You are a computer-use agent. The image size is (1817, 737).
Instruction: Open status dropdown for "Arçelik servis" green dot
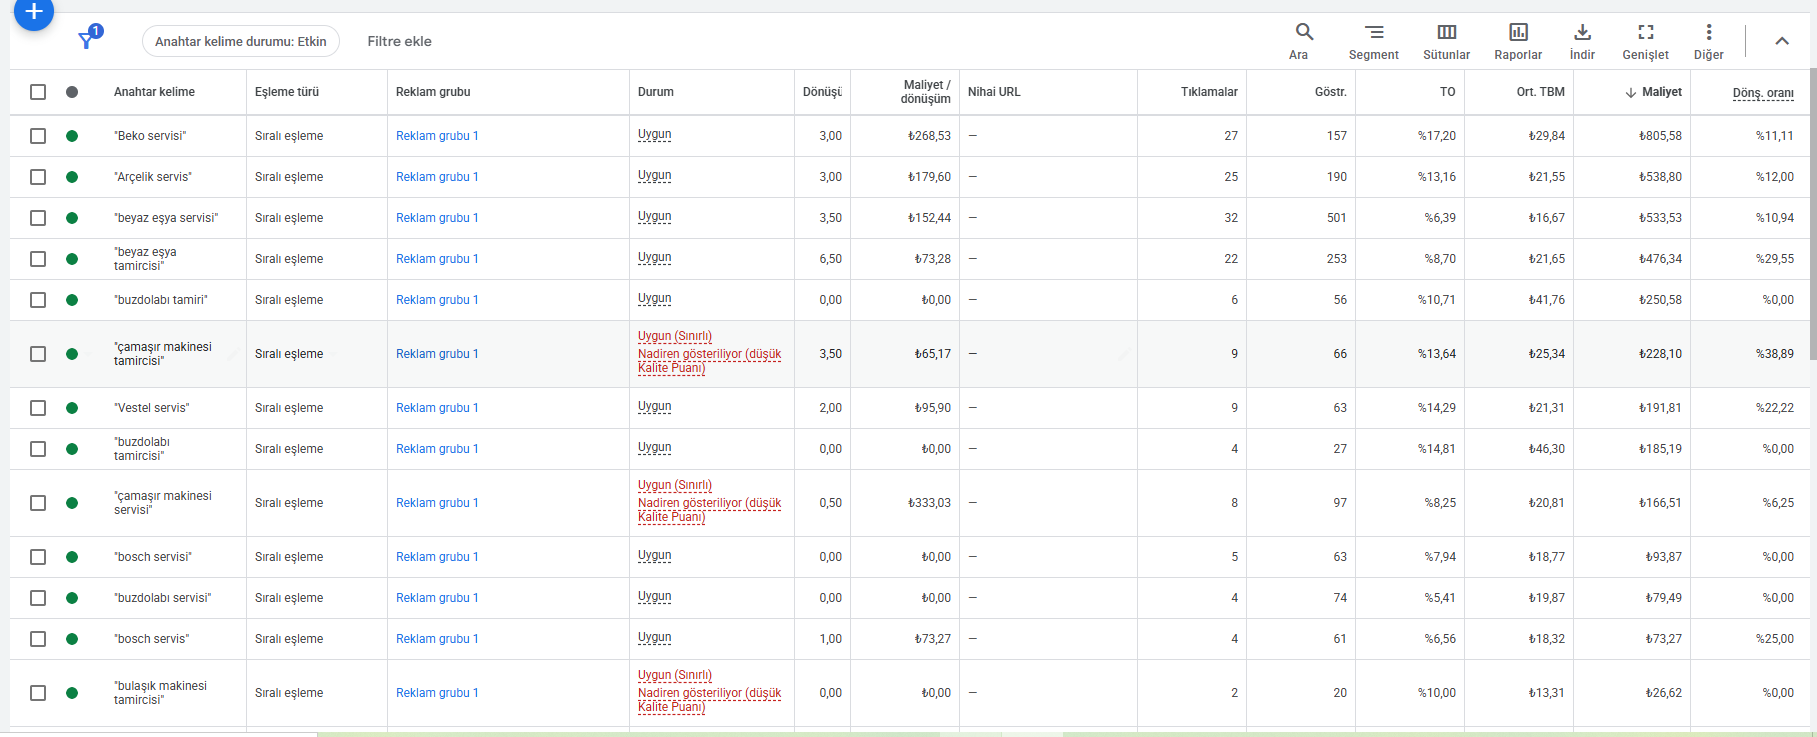72,177
